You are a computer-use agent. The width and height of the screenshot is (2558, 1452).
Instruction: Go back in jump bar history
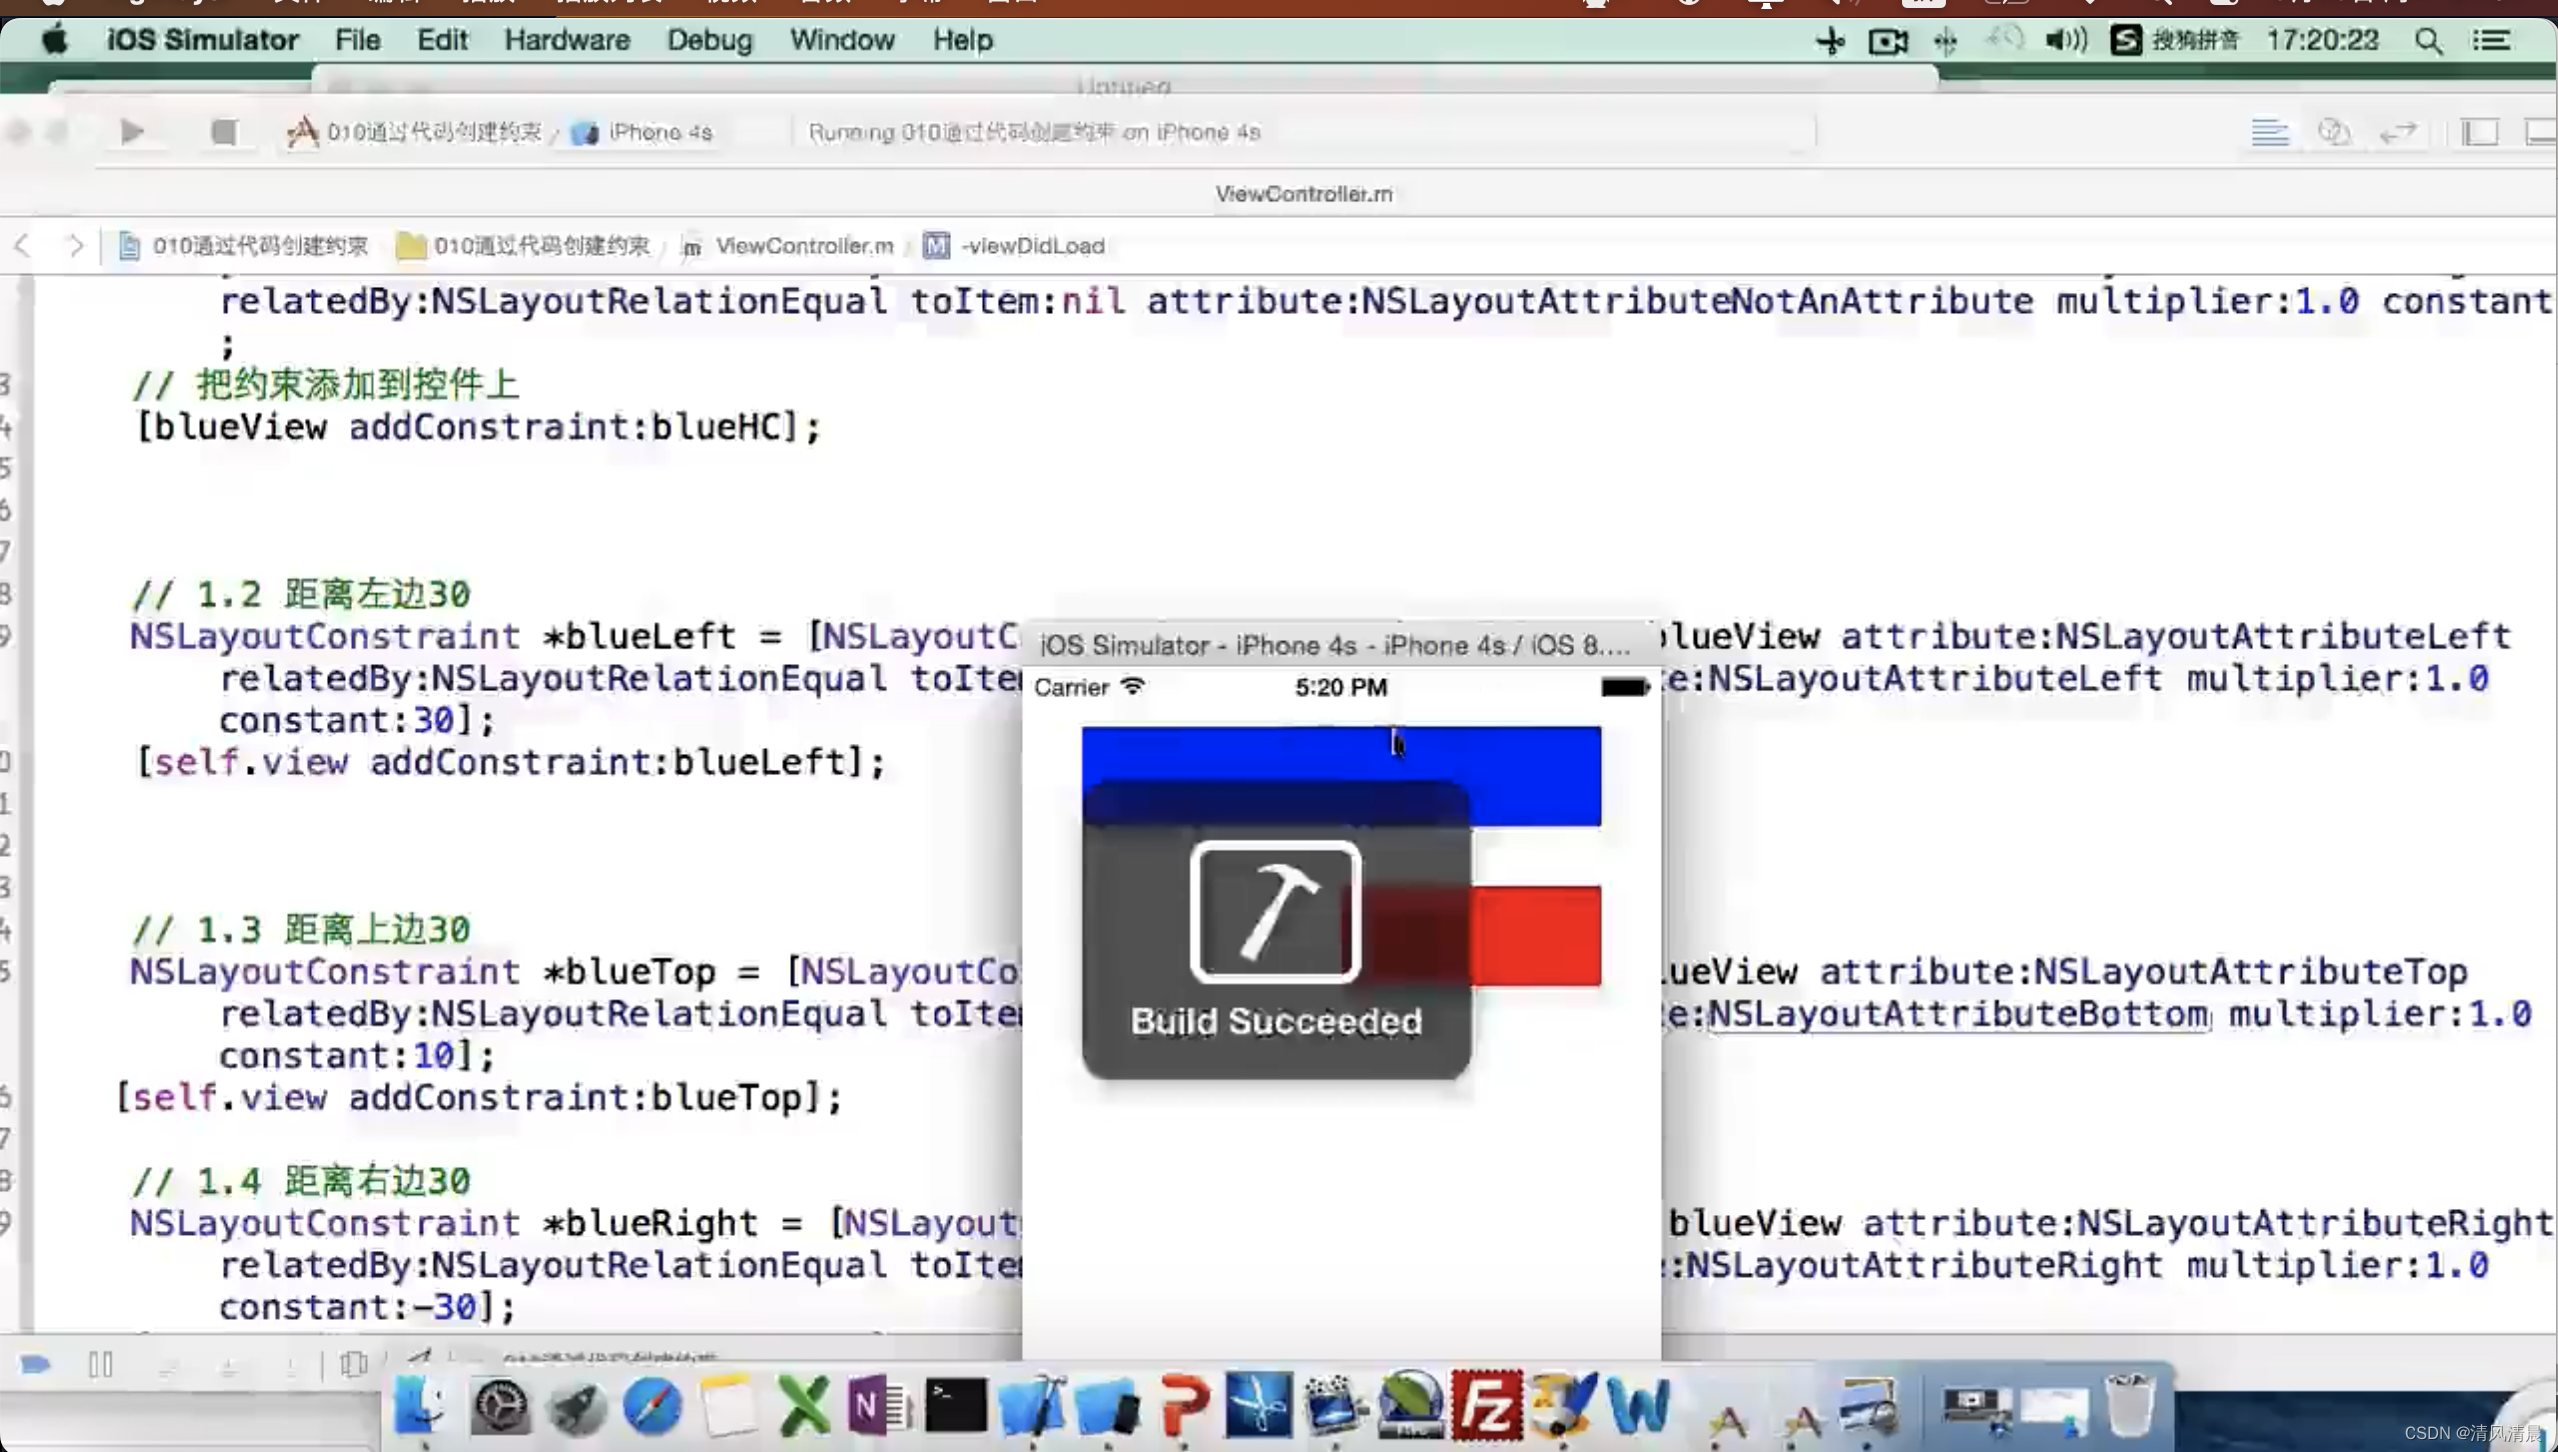[x=23, y=246]
